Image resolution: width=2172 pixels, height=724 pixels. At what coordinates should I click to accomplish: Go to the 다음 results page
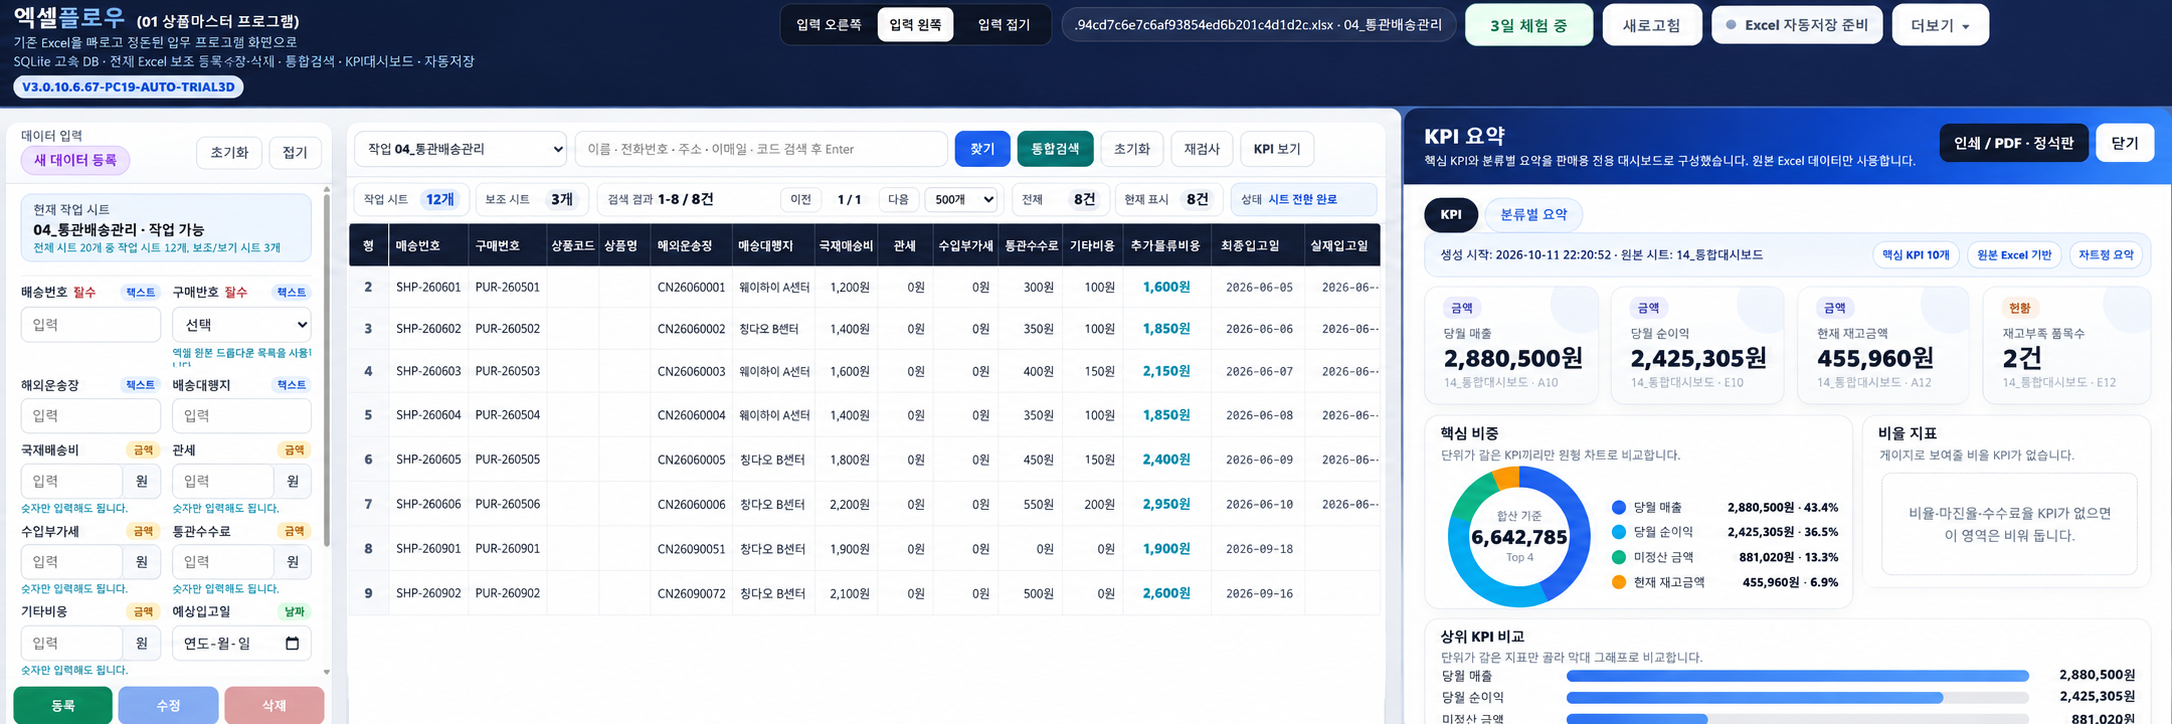[898, 199]
